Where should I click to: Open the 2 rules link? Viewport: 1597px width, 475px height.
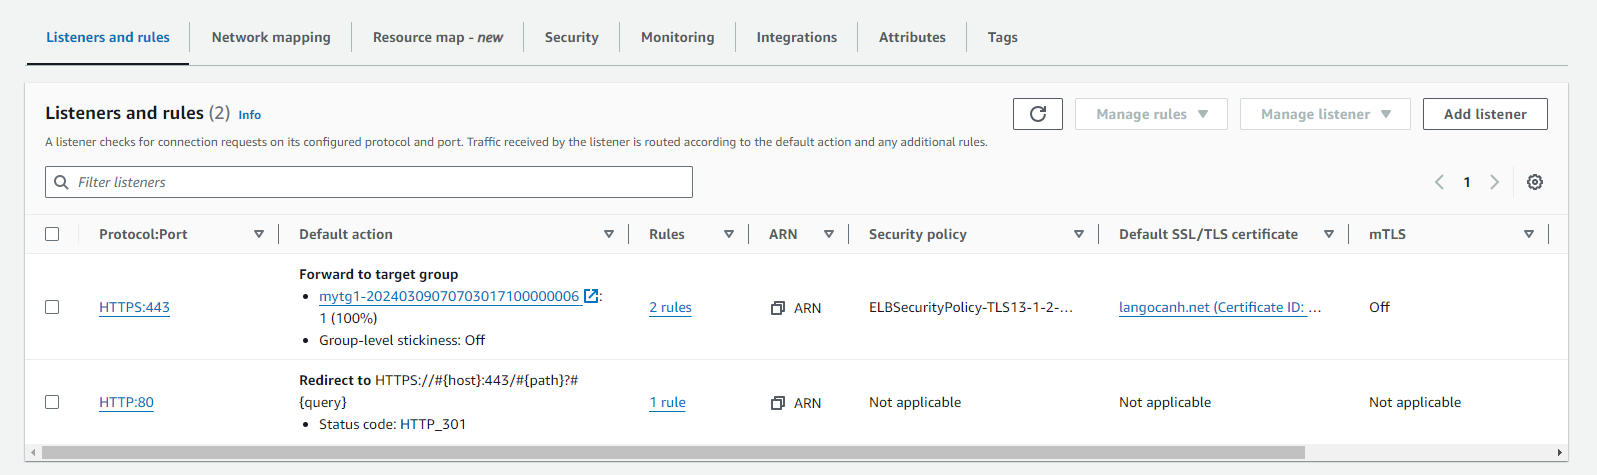pos(670,307)
